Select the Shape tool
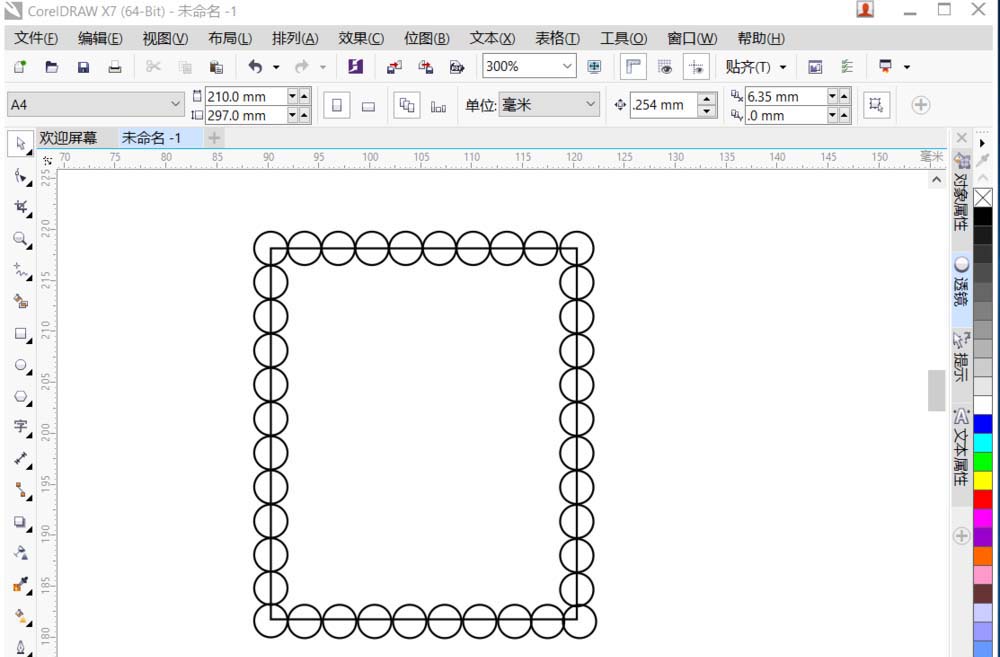 click(18, 175)
